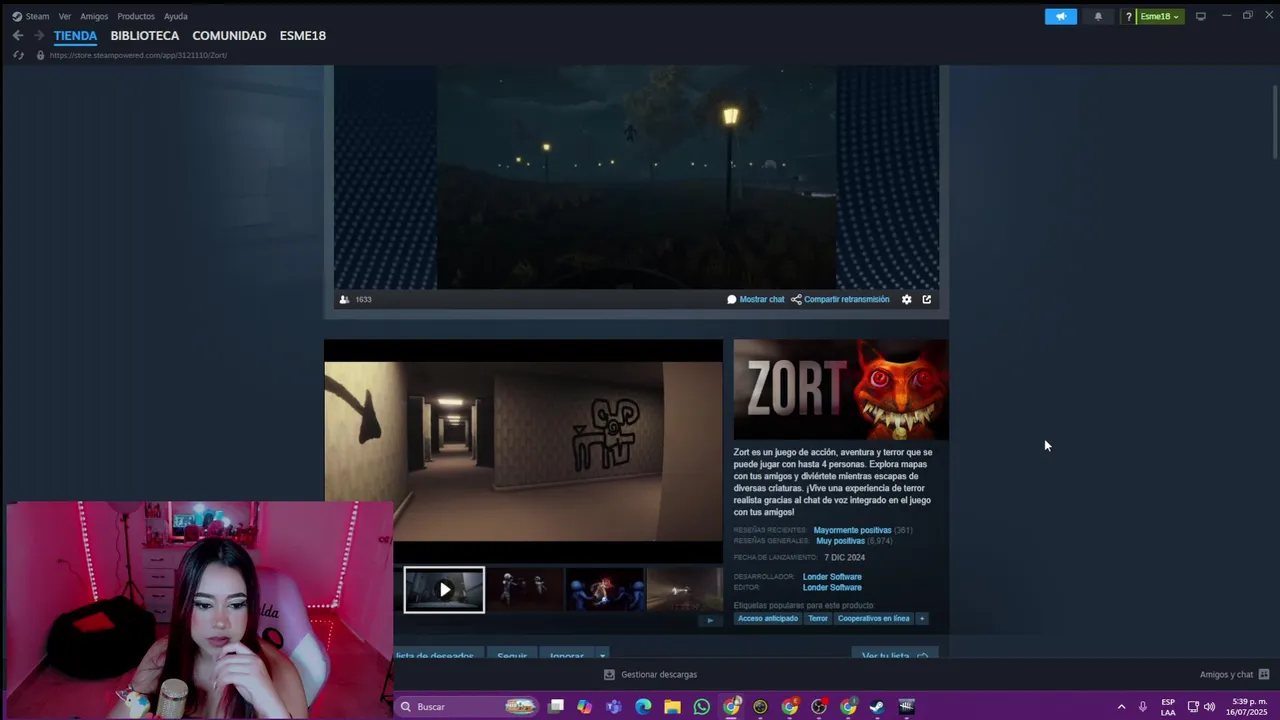Open developer Londer Software link
The width and height of the screenshot is (1280, 720).
click(832, 577)
